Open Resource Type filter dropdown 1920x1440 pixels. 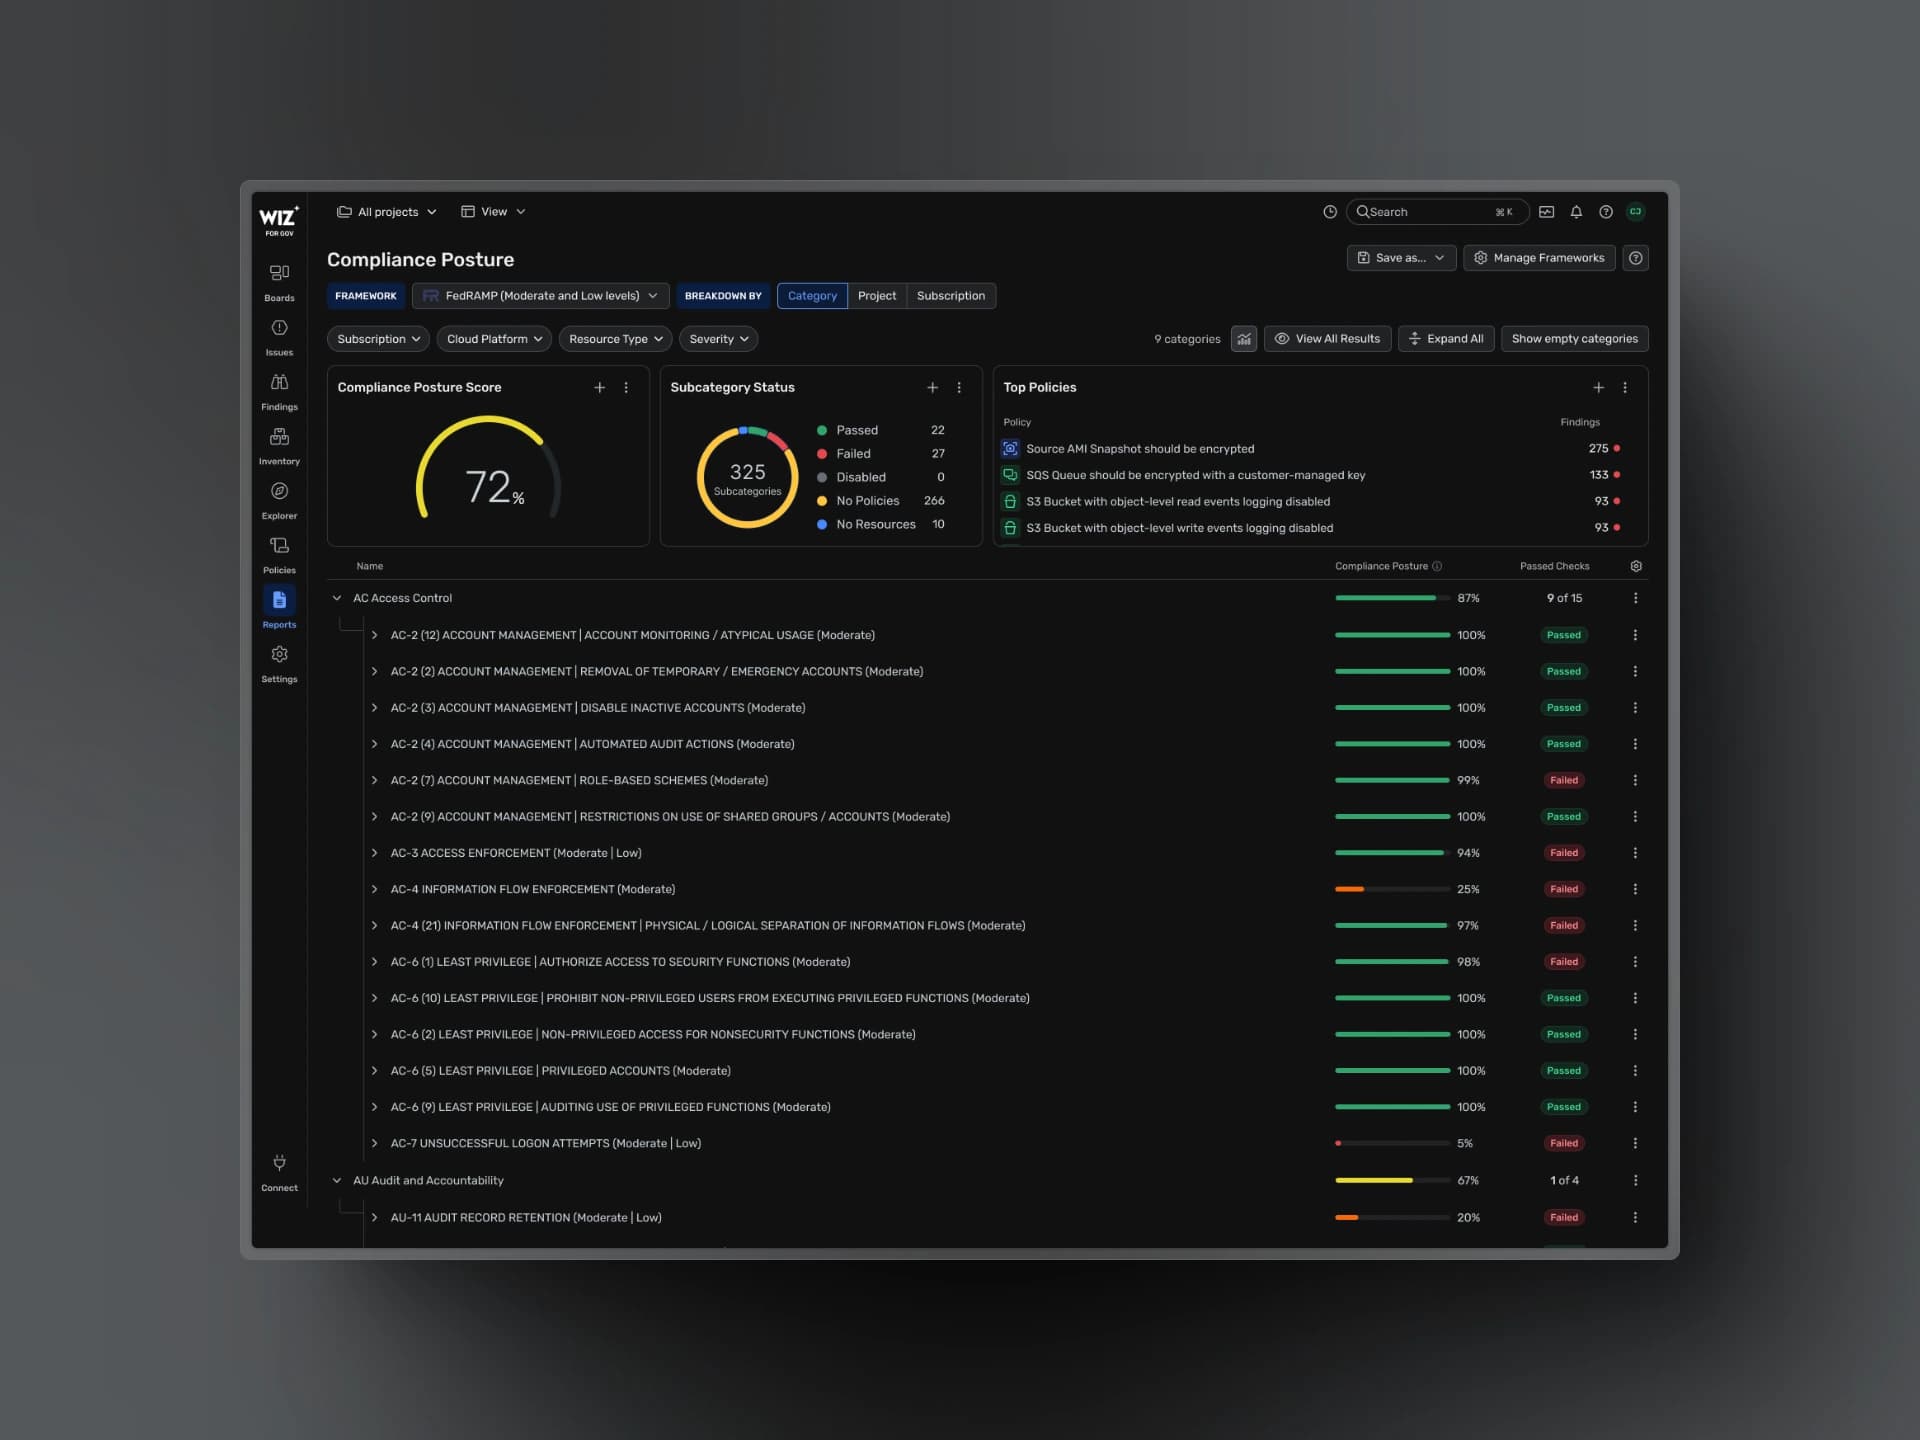[615, 339]
